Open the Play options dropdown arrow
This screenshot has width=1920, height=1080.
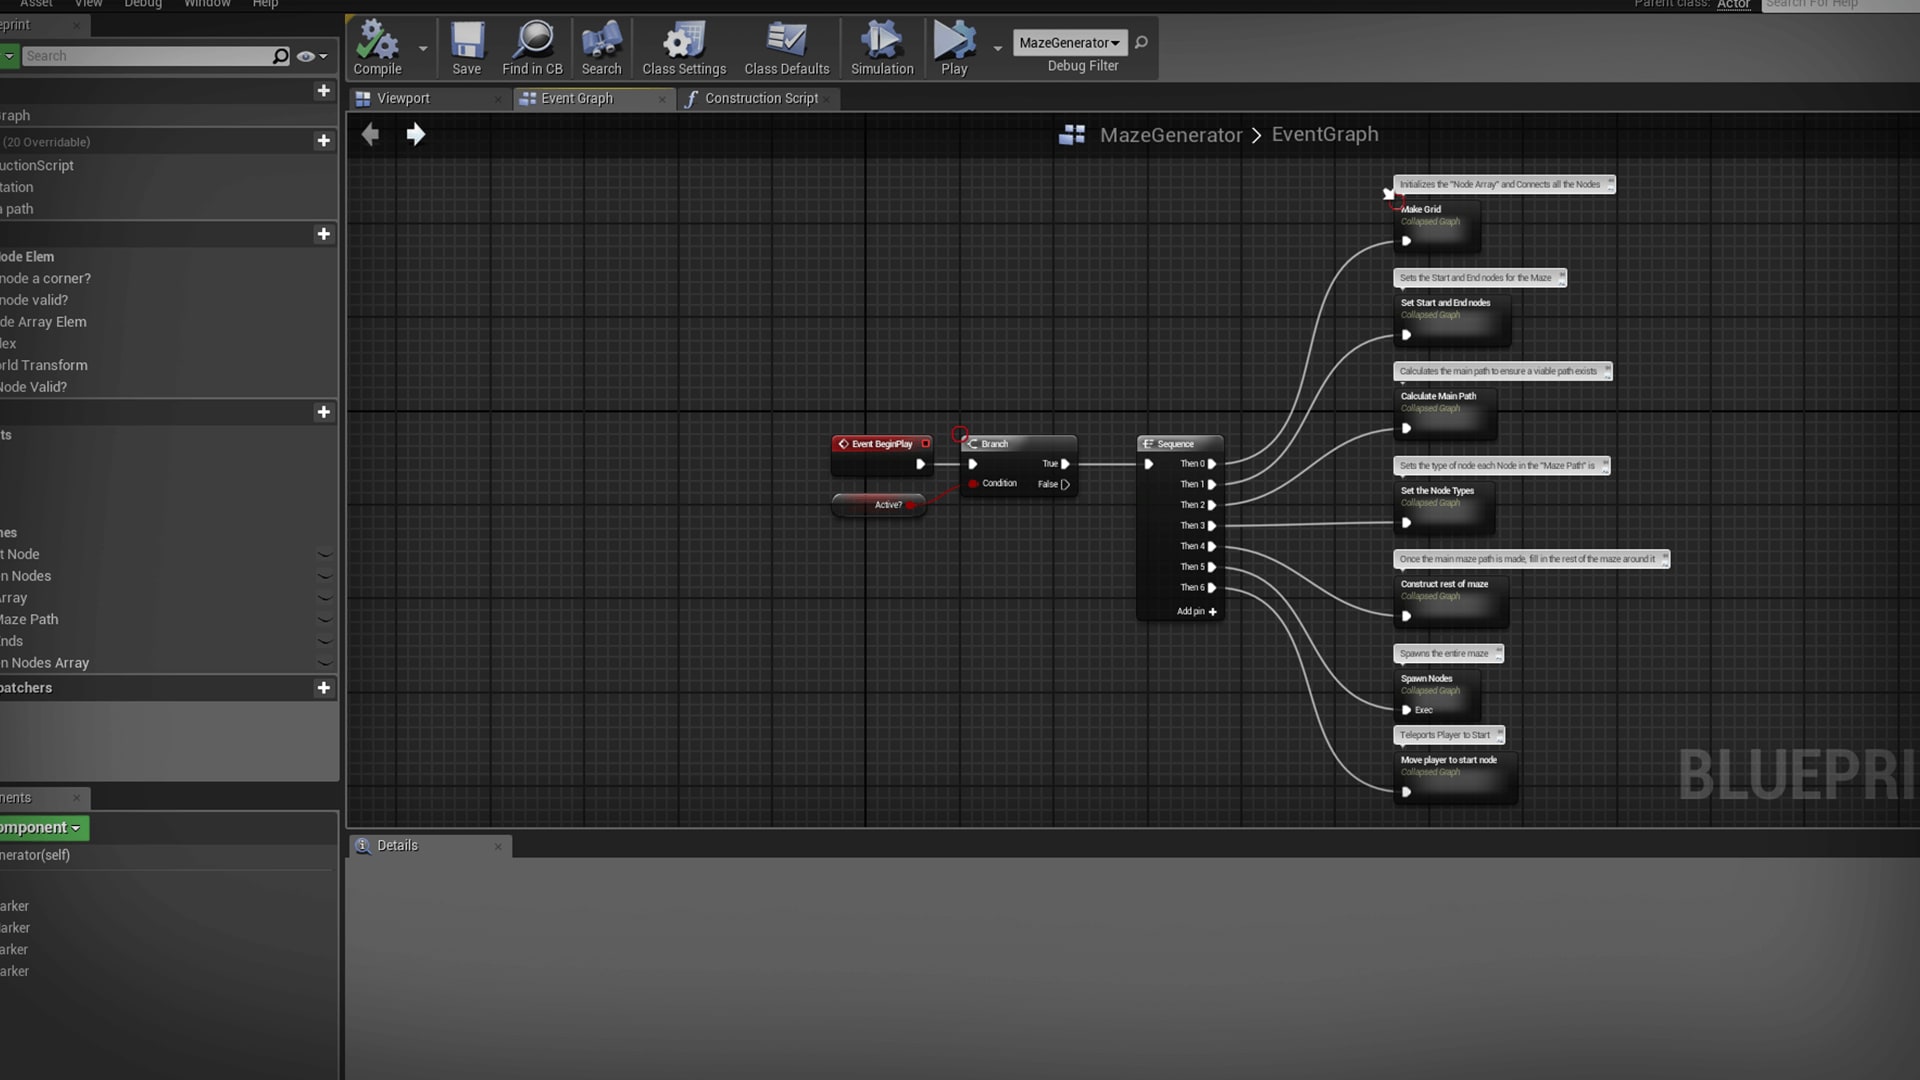pos(997,48)
